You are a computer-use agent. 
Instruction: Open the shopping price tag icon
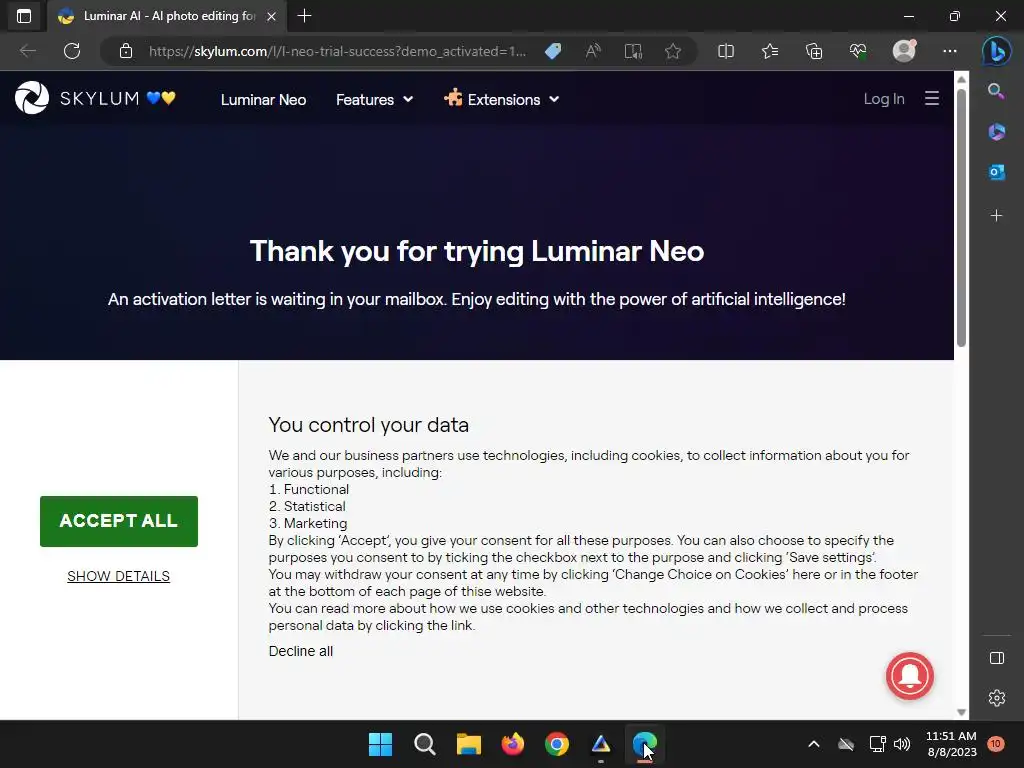[x=553, y=51]
